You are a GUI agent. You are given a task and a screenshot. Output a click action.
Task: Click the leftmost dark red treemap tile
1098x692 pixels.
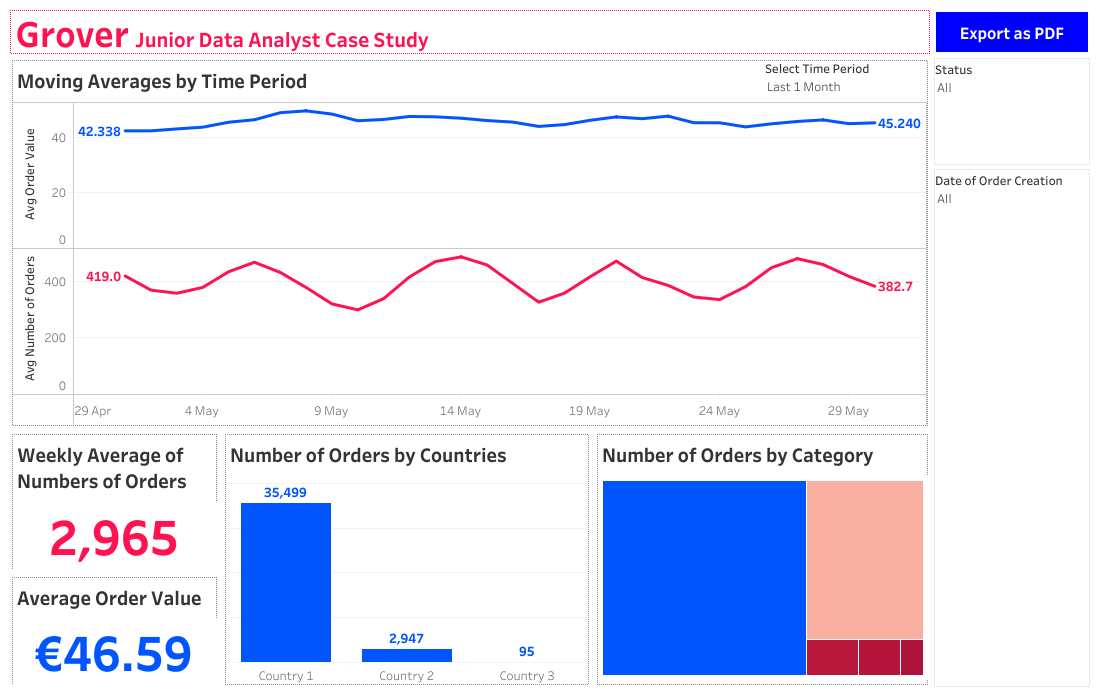point(830,658)
